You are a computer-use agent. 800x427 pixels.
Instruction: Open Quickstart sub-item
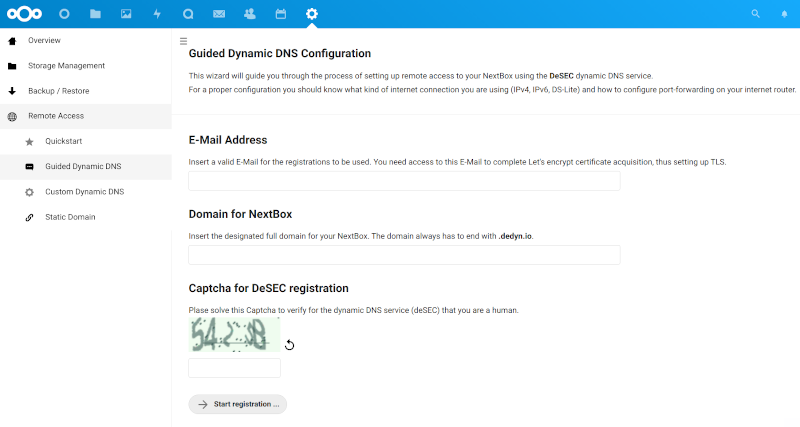click(x=86, y=141)
